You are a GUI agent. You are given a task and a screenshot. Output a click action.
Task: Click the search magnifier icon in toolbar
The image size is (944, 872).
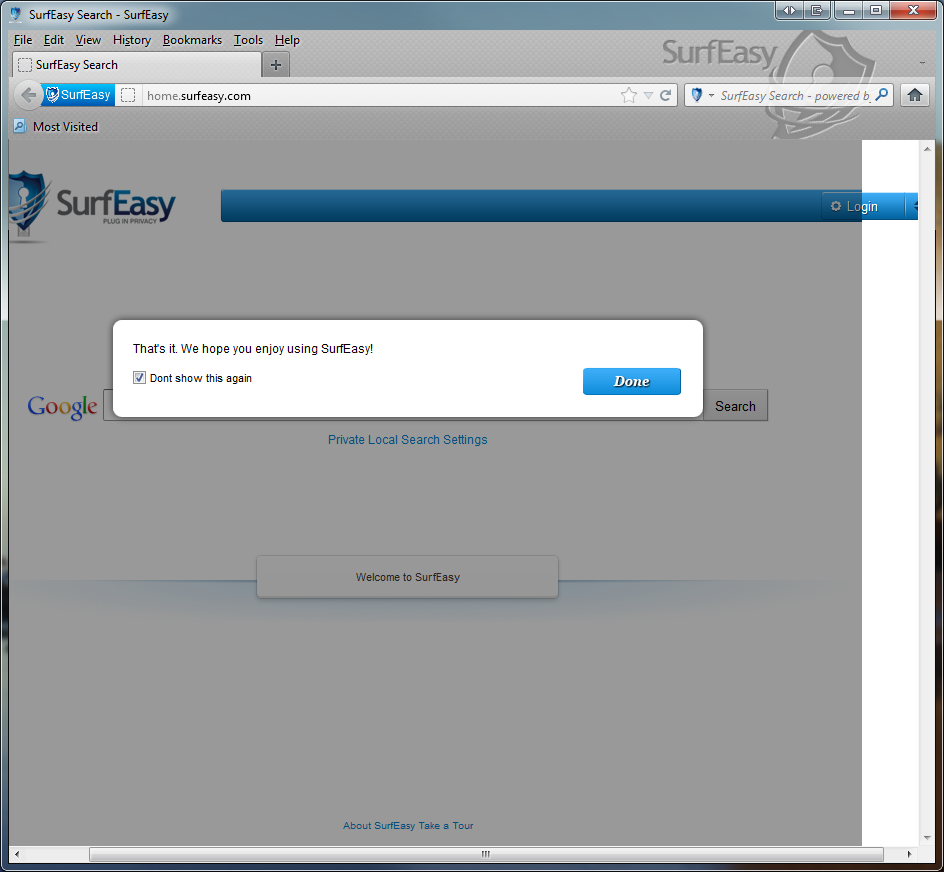881,95
